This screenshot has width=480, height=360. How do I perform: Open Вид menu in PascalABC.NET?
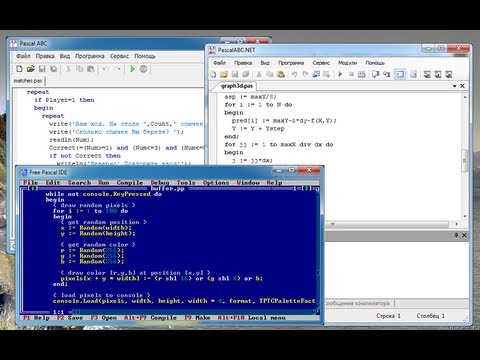click(265, 63)
